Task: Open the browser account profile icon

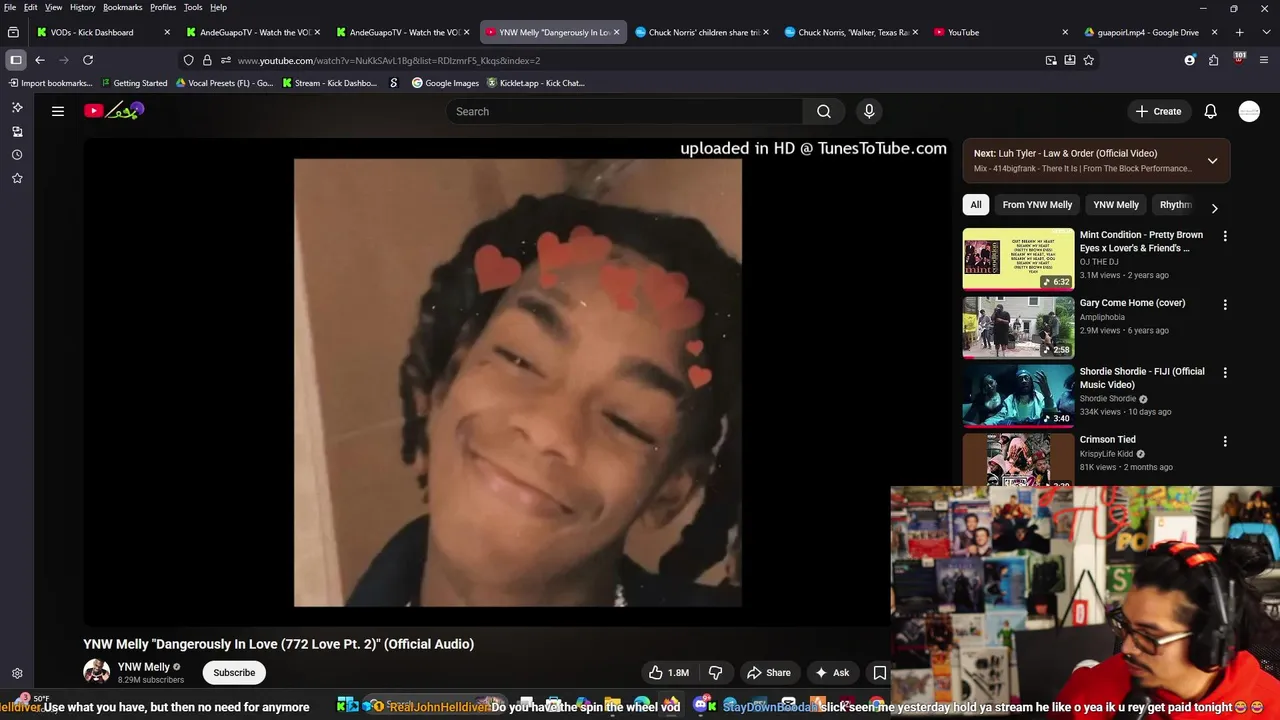Action: click(1189, 60)
